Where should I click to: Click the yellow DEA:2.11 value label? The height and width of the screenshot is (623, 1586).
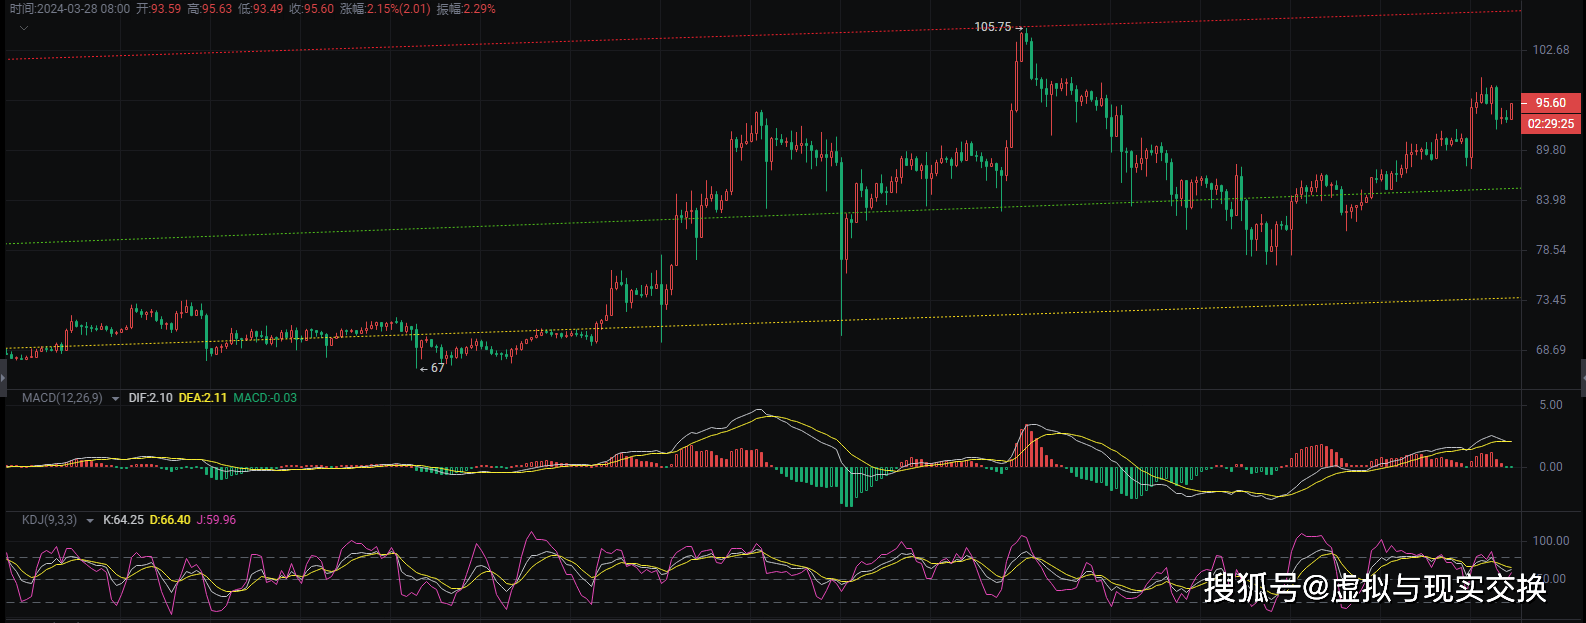point(203,398)
